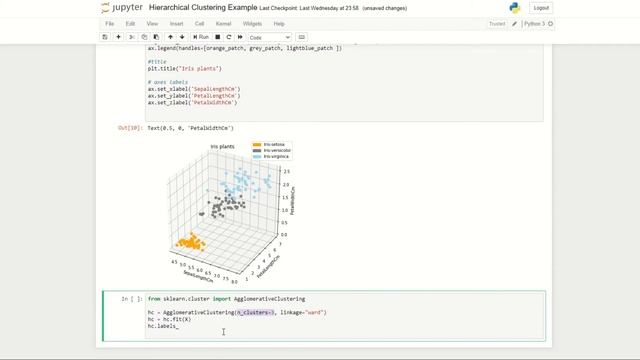This screenshot has height=360, width=640.
Task: Click the Iris-versicolor grey legend swatch
Action: click(x=257, y=150)
